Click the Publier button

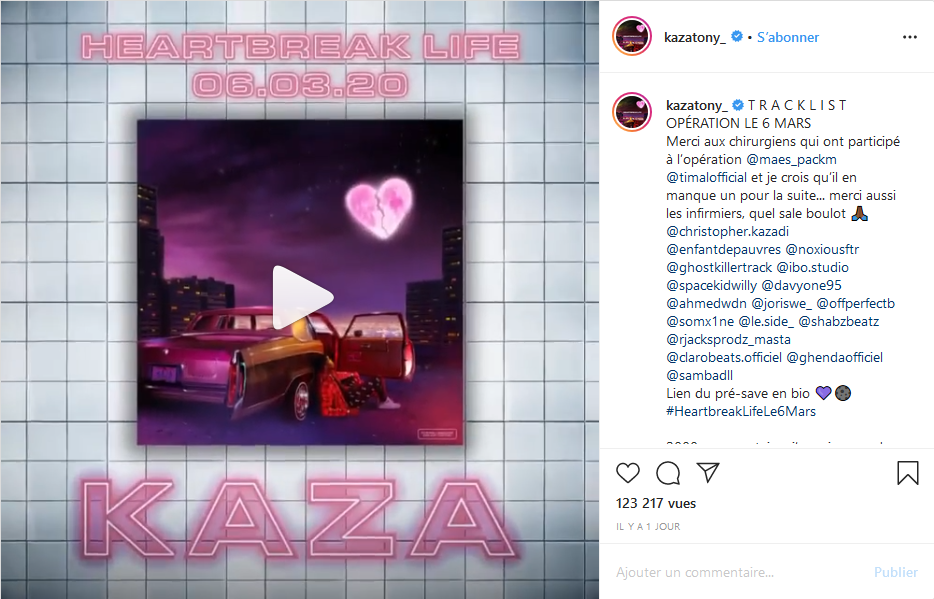[895, 572]
